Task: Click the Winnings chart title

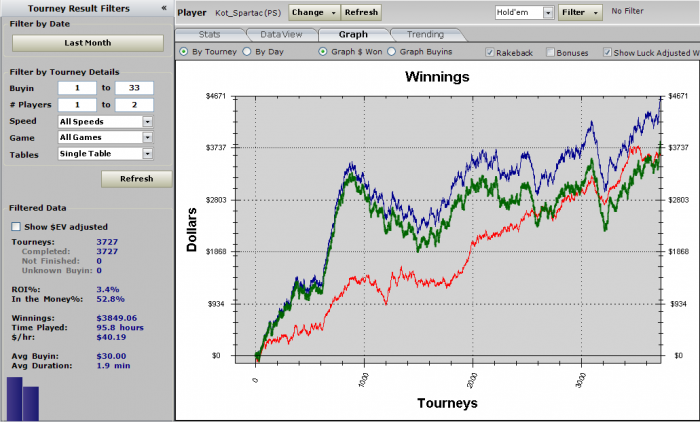Action: pos(437,77)
